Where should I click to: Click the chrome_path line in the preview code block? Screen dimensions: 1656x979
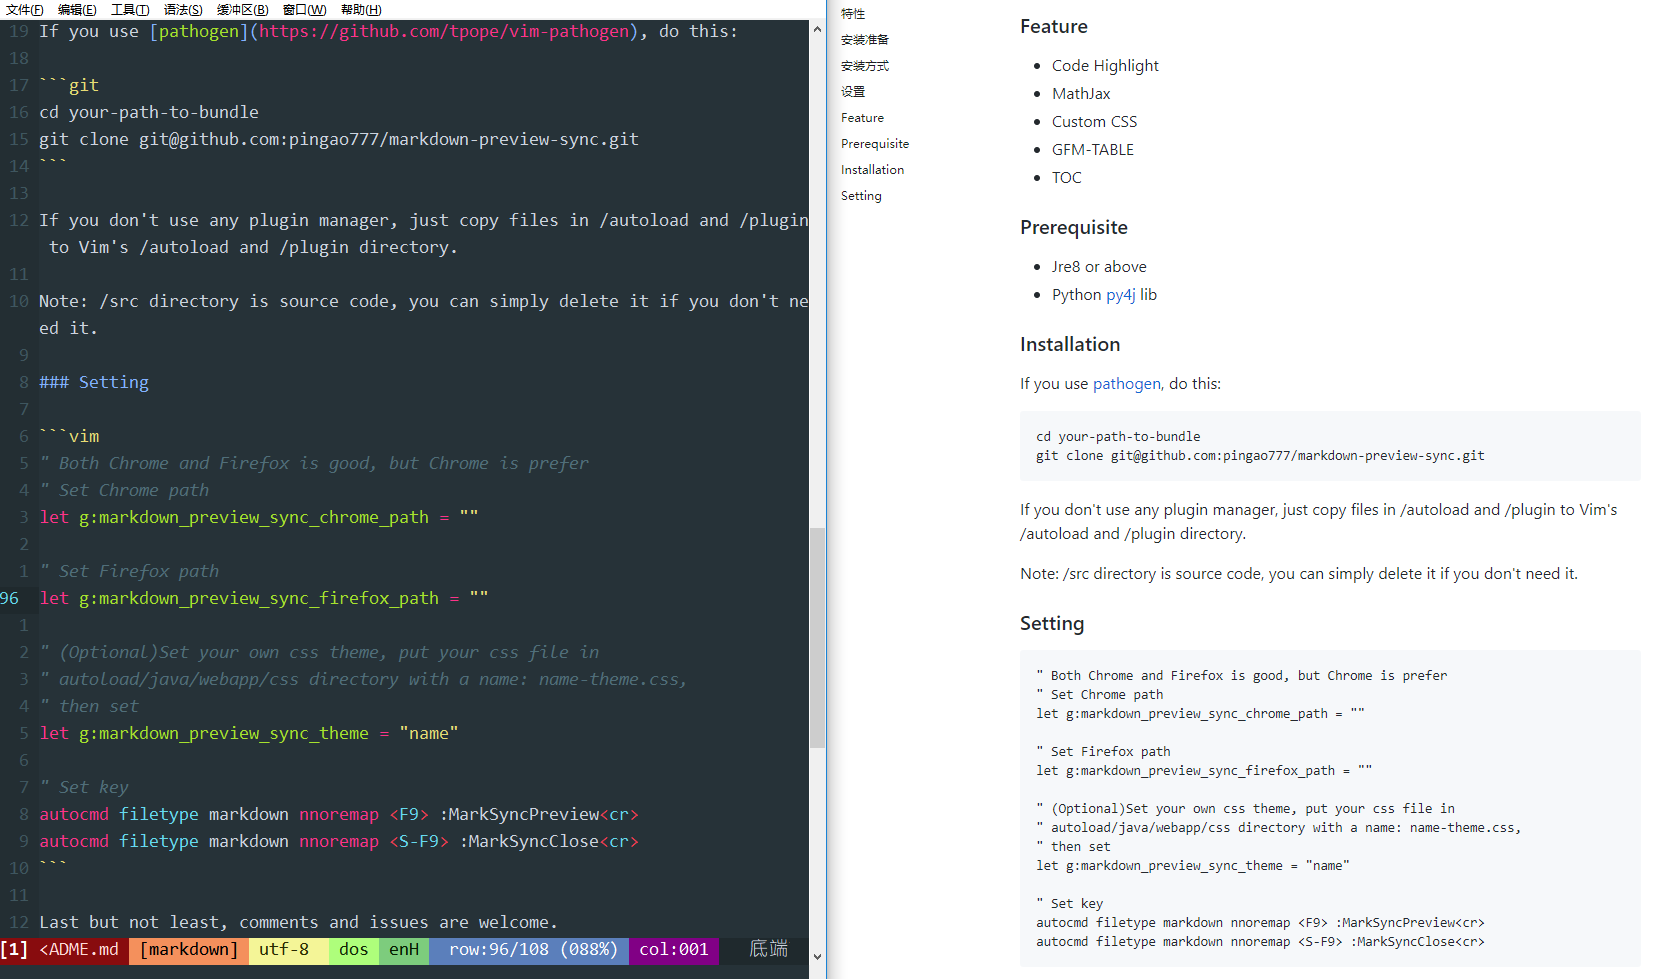[x=1200, y=714]
